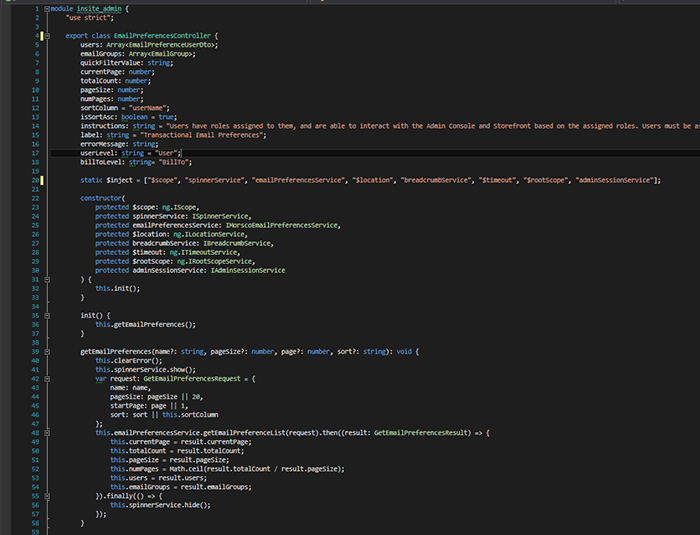Screen dimensions: 700x535
Task: Click the IAdminSessionService type name
Action: click(x=248, y=271)
